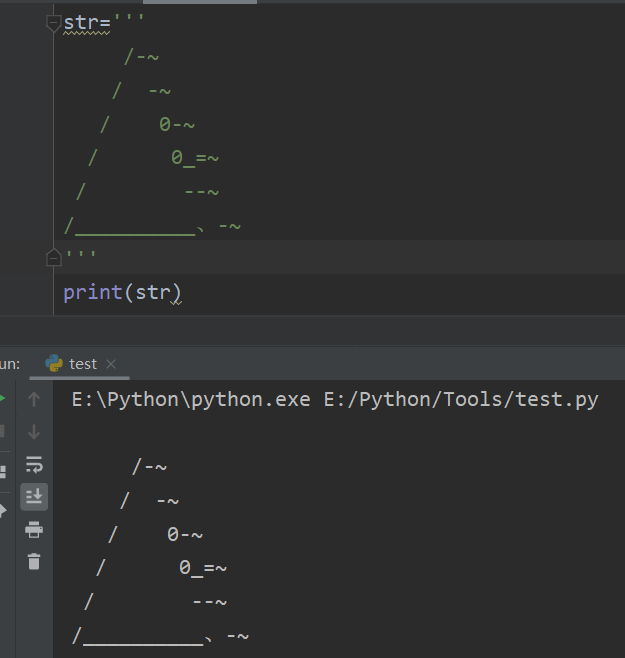Place cursor on the str variable declaration
625x658 pixels.
tap(76, 23)
